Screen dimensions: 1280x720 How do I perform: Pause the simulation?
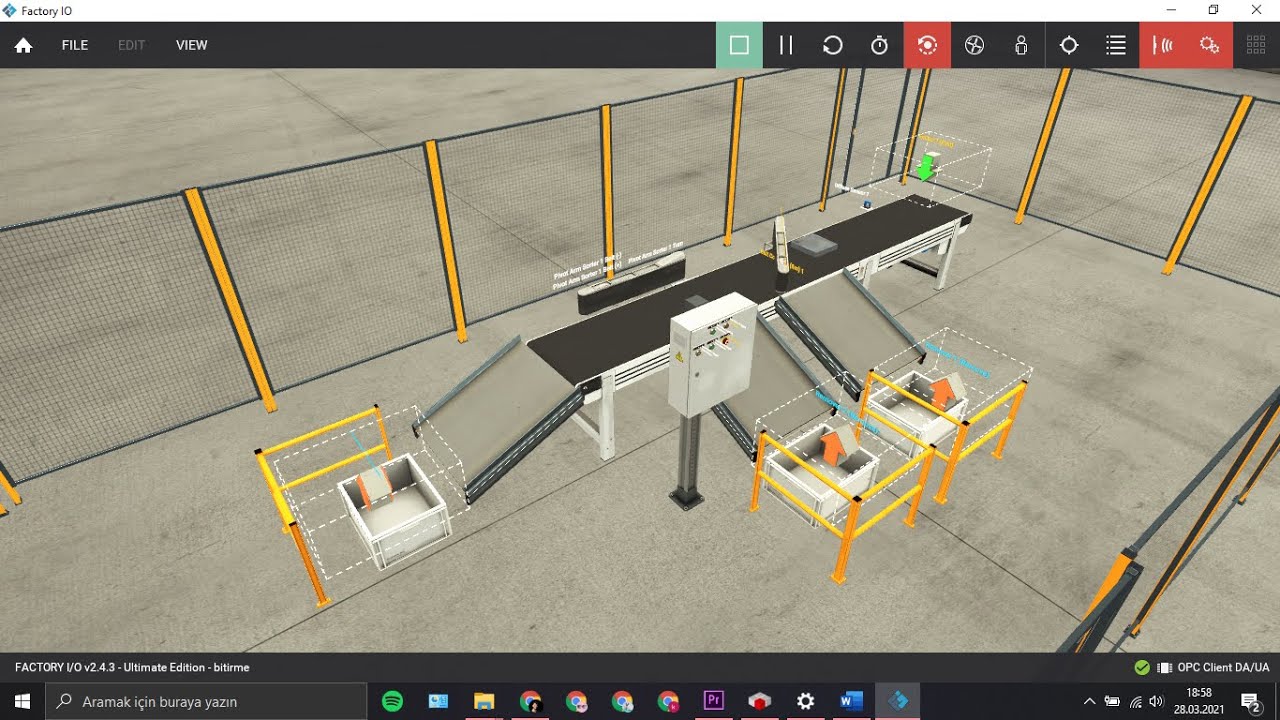coord(786,45)
